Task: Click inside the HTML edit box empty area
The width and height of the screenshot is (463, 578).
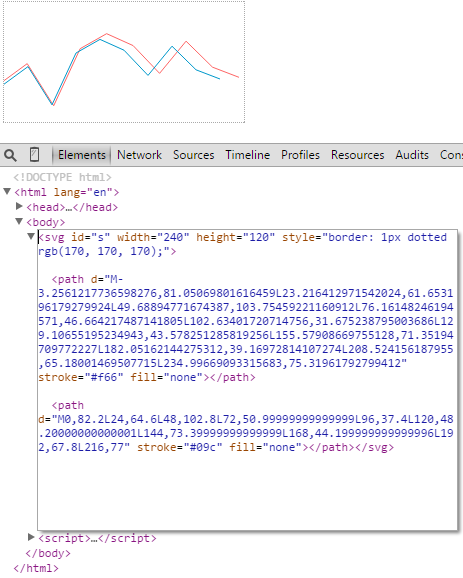Action: [247, 492]
